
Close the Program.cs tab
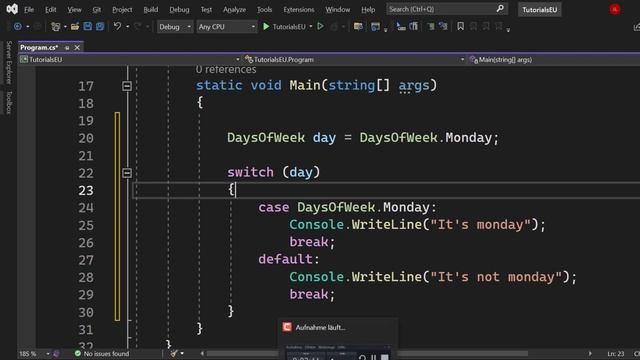[x=77, y=48]
